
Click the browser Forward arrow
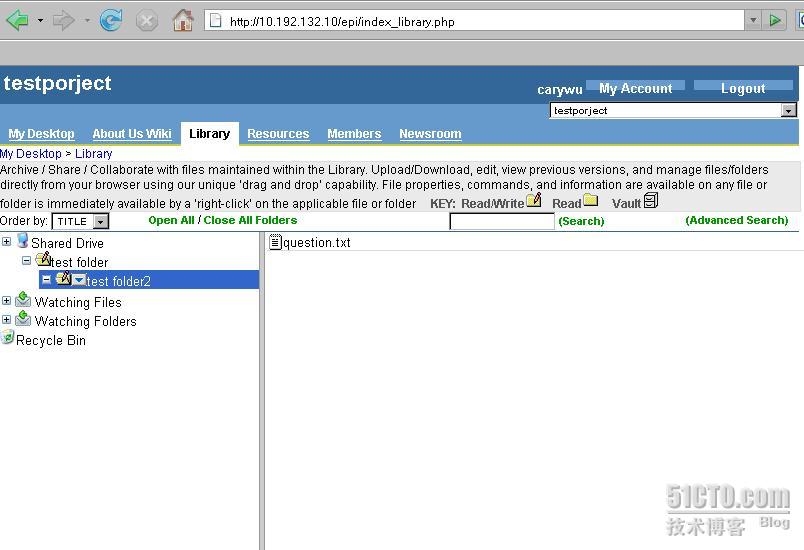pyautogui.click(x=64, y=21)
